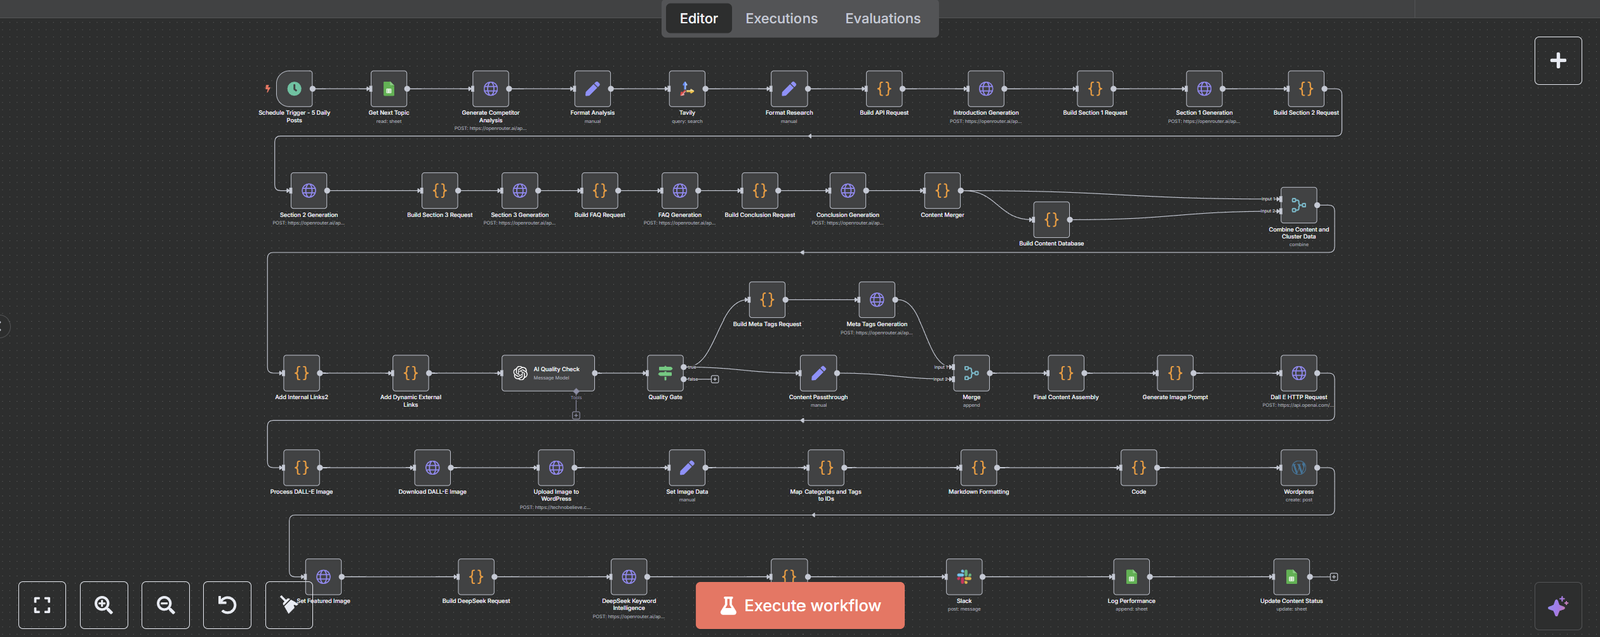
Task: Select the Build FAQ Request node
Action: [x=600, y=191]
